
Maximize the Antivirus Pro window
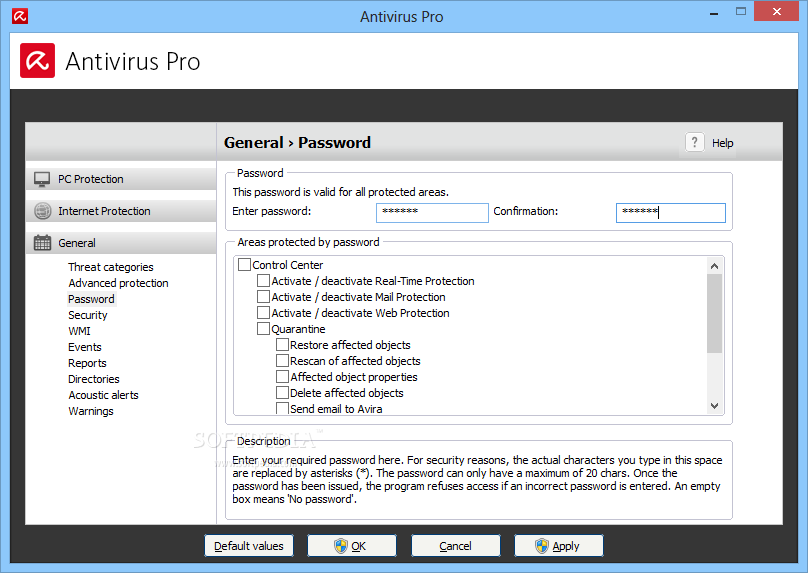point(741,11)
